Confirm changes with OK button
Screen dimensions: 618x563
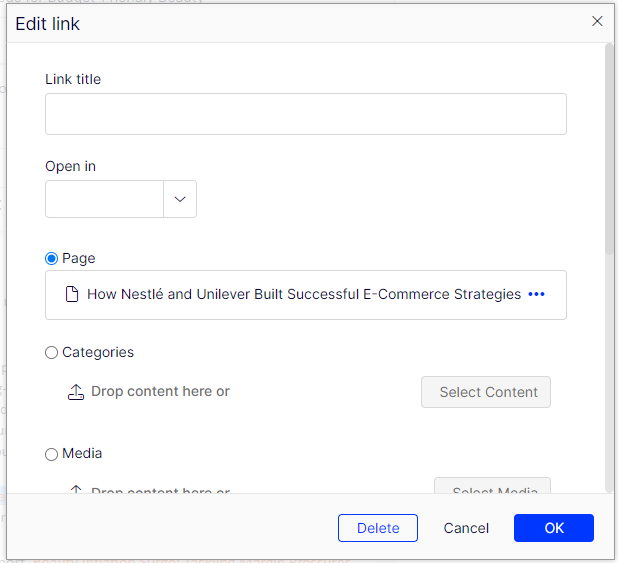click(553, 528)
